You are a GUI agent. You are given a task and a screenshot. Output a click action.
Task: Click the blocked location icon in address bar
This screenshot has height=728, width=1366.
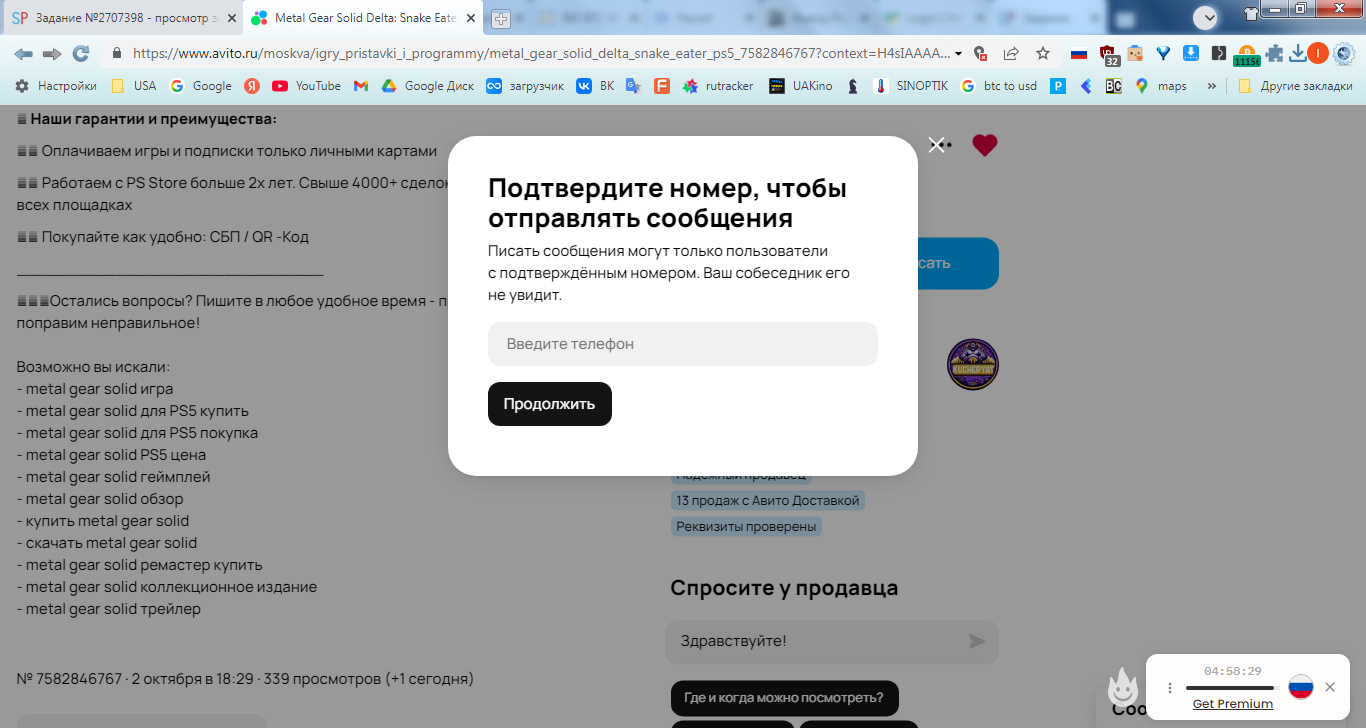(981, 53)
